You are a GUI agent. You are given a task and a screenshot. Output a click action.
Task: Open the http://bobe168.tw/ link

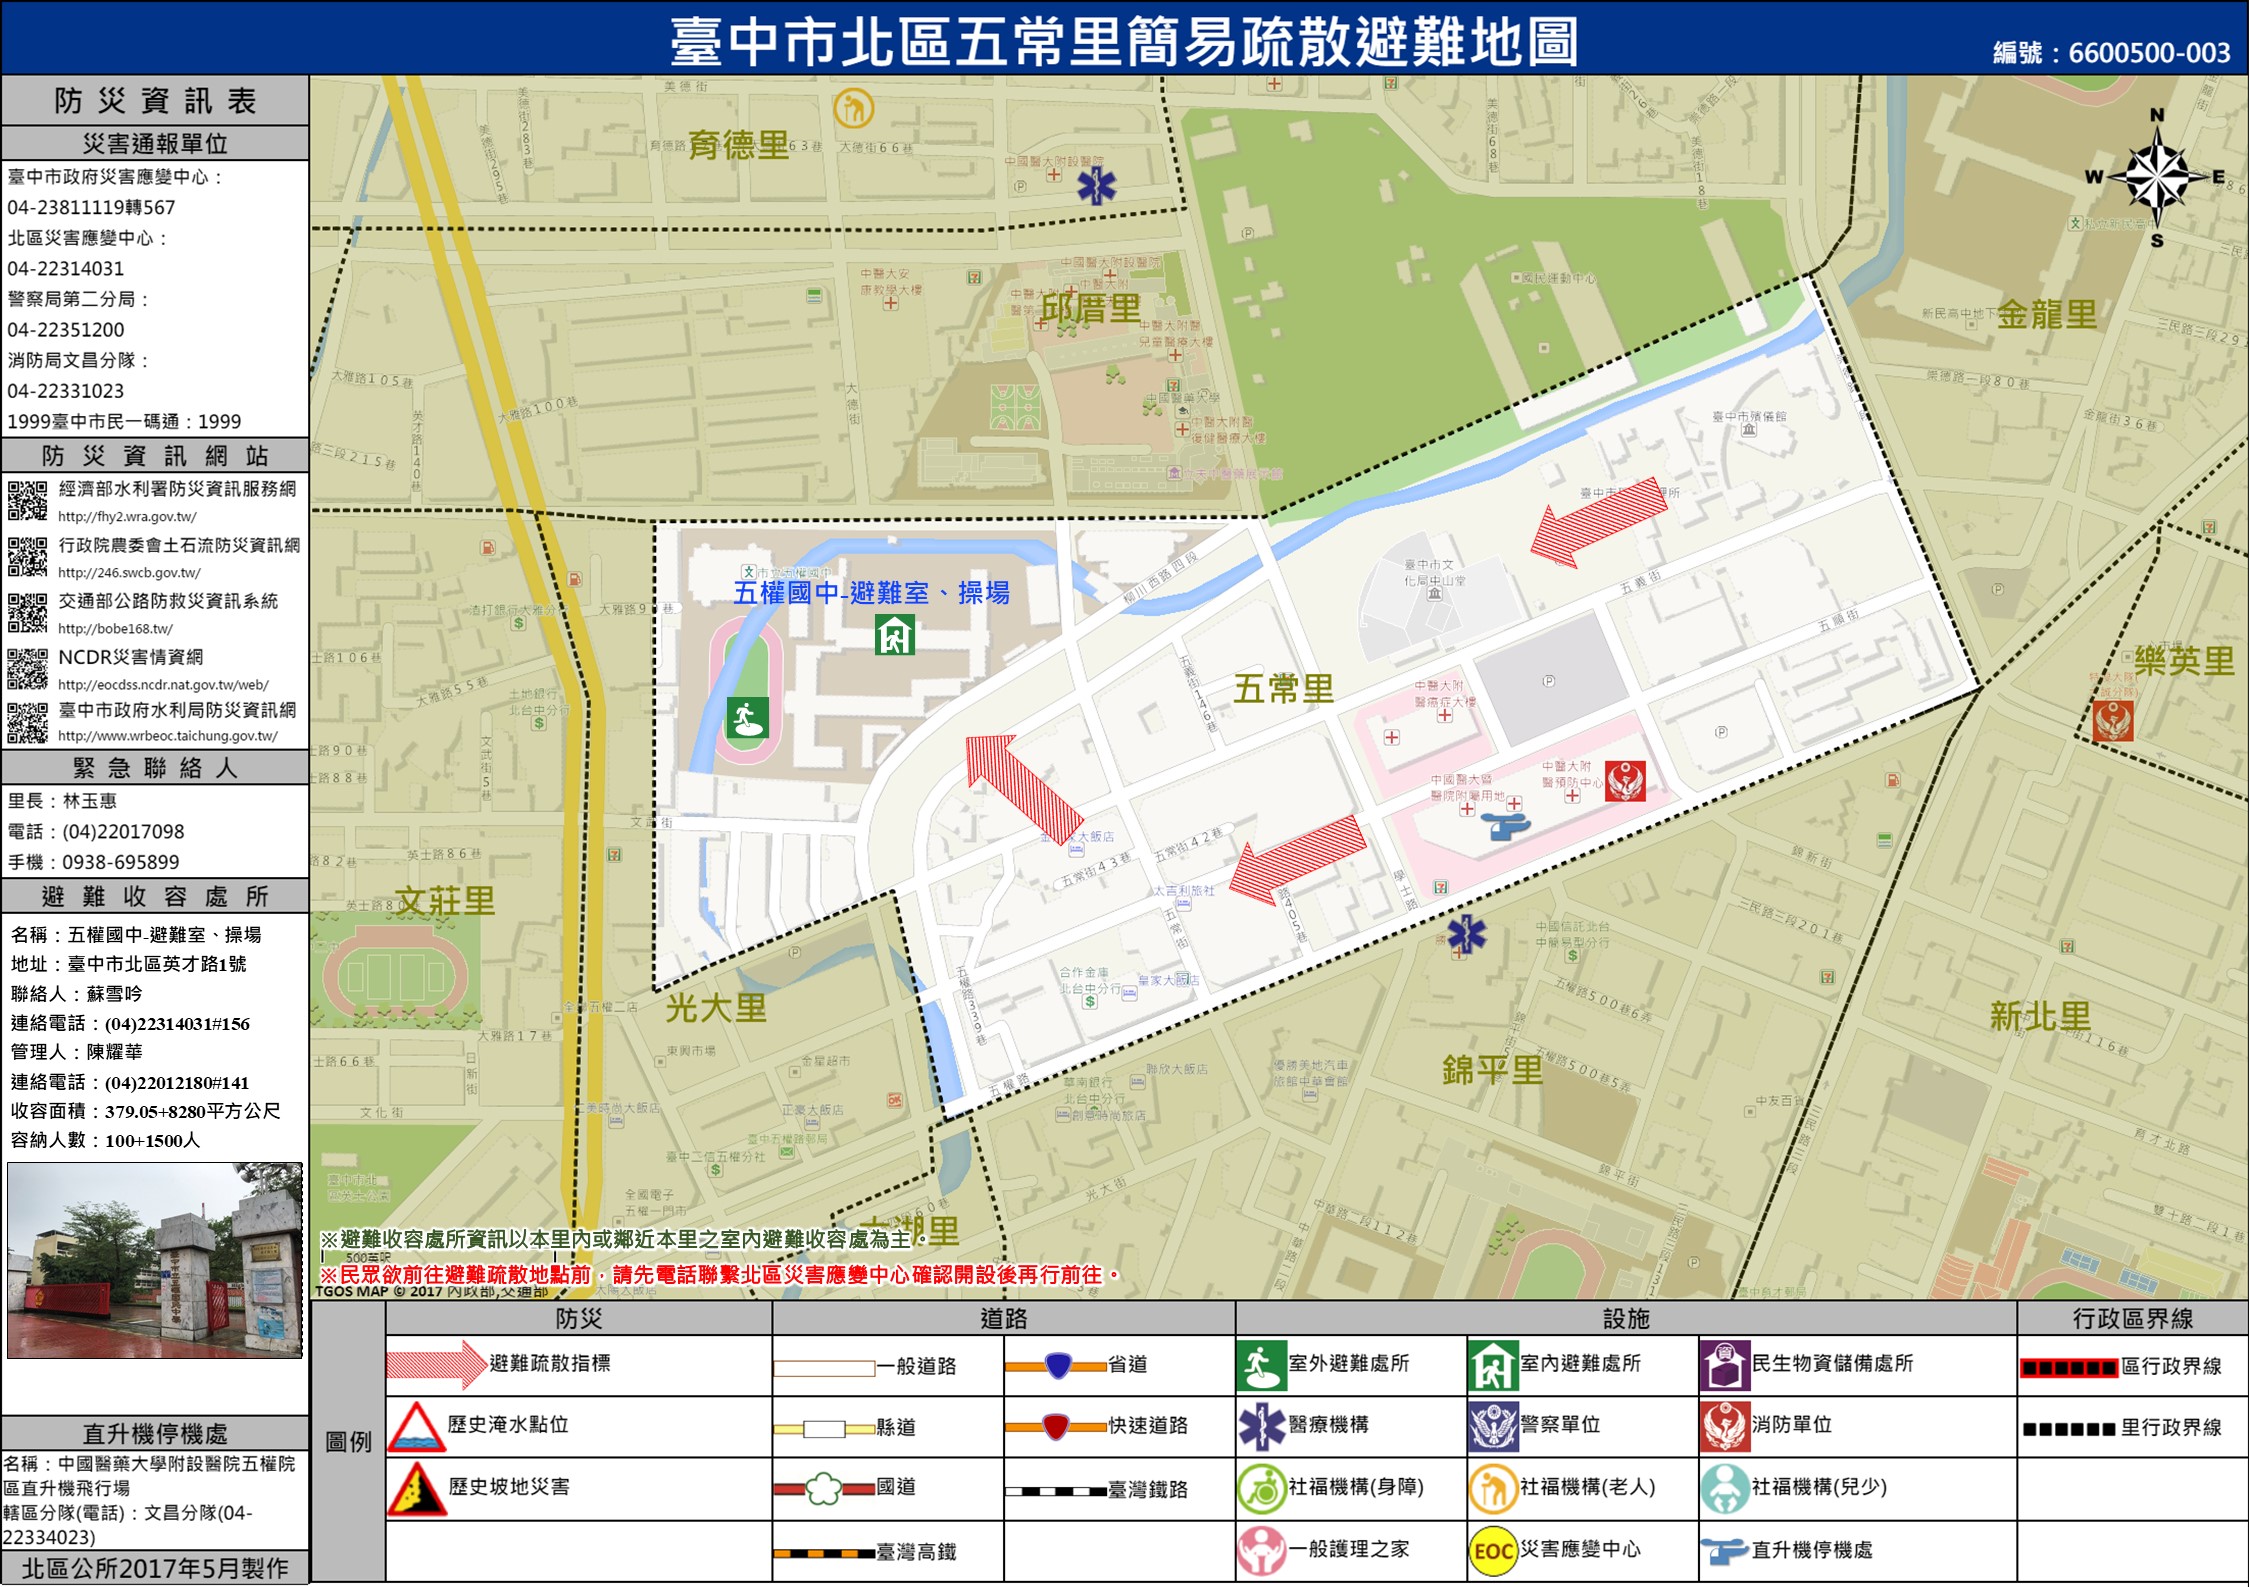pos(115,629)
